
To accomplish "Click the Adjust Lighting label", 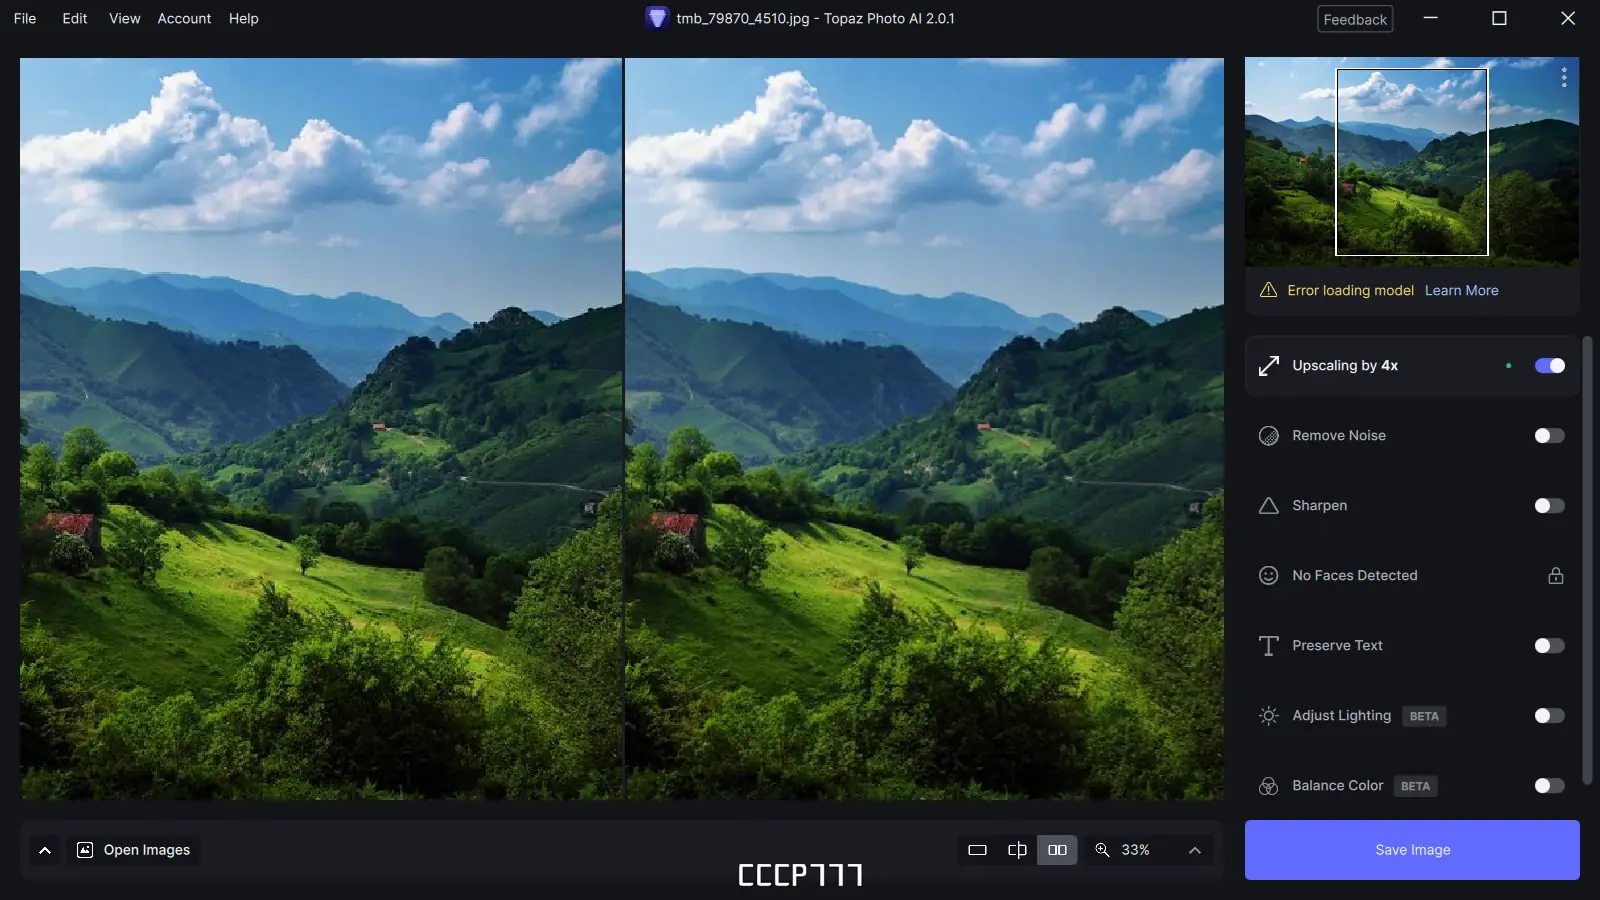I will pyautogui.click(x=1341, y=716).
